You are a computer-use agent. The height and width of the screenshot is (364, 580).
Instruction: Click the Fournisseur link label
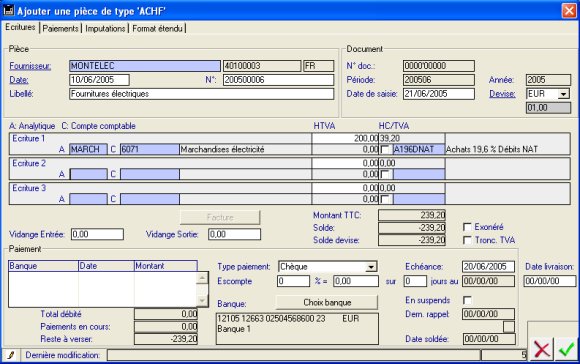30,66
